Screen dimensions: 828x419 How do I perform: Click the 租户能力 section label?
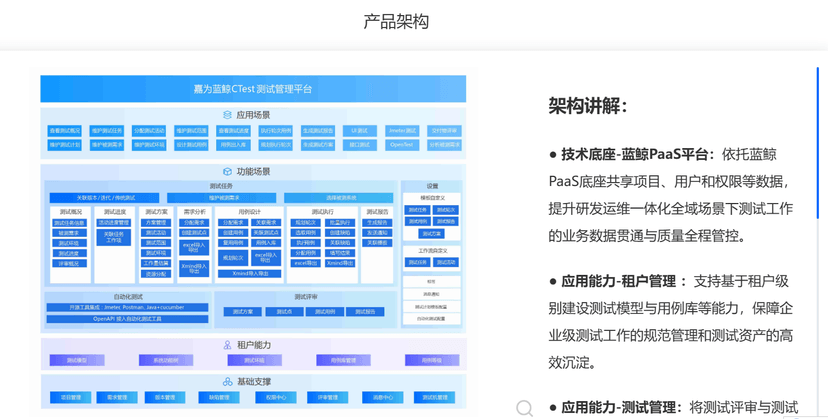(254, 345)
